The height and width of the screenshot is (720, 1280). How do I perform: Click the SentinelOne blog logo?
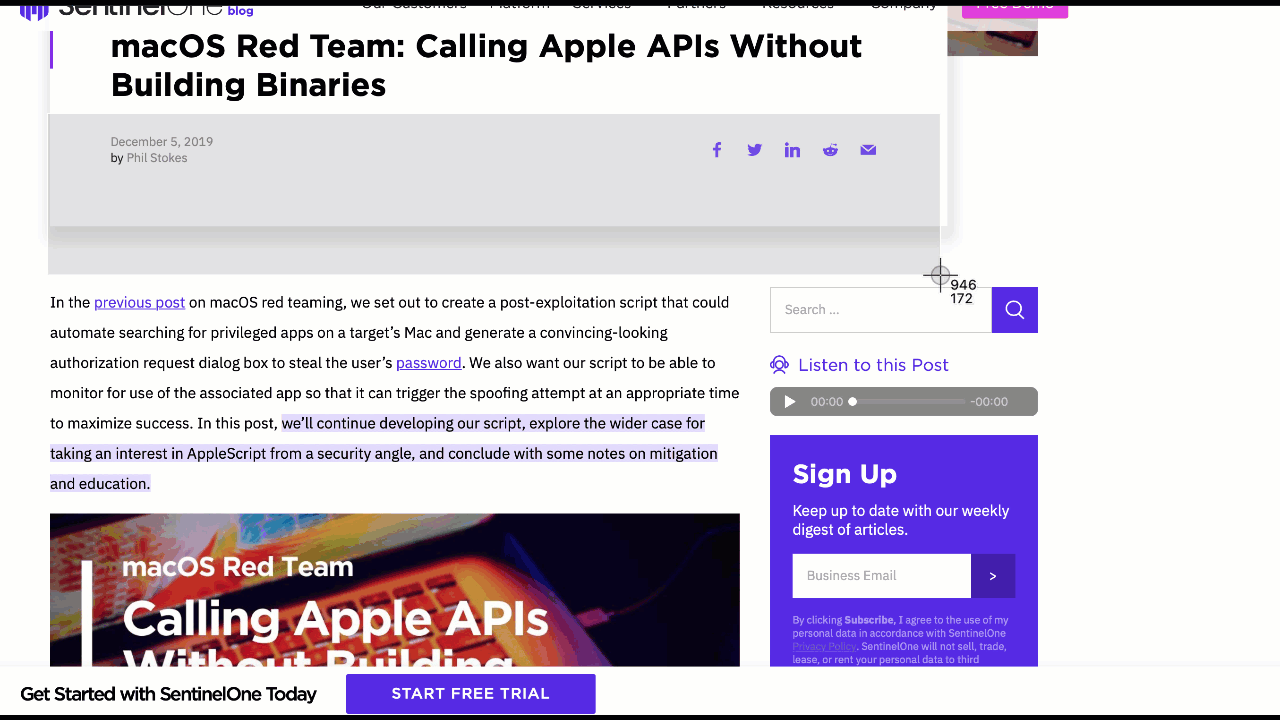[135, 9]
